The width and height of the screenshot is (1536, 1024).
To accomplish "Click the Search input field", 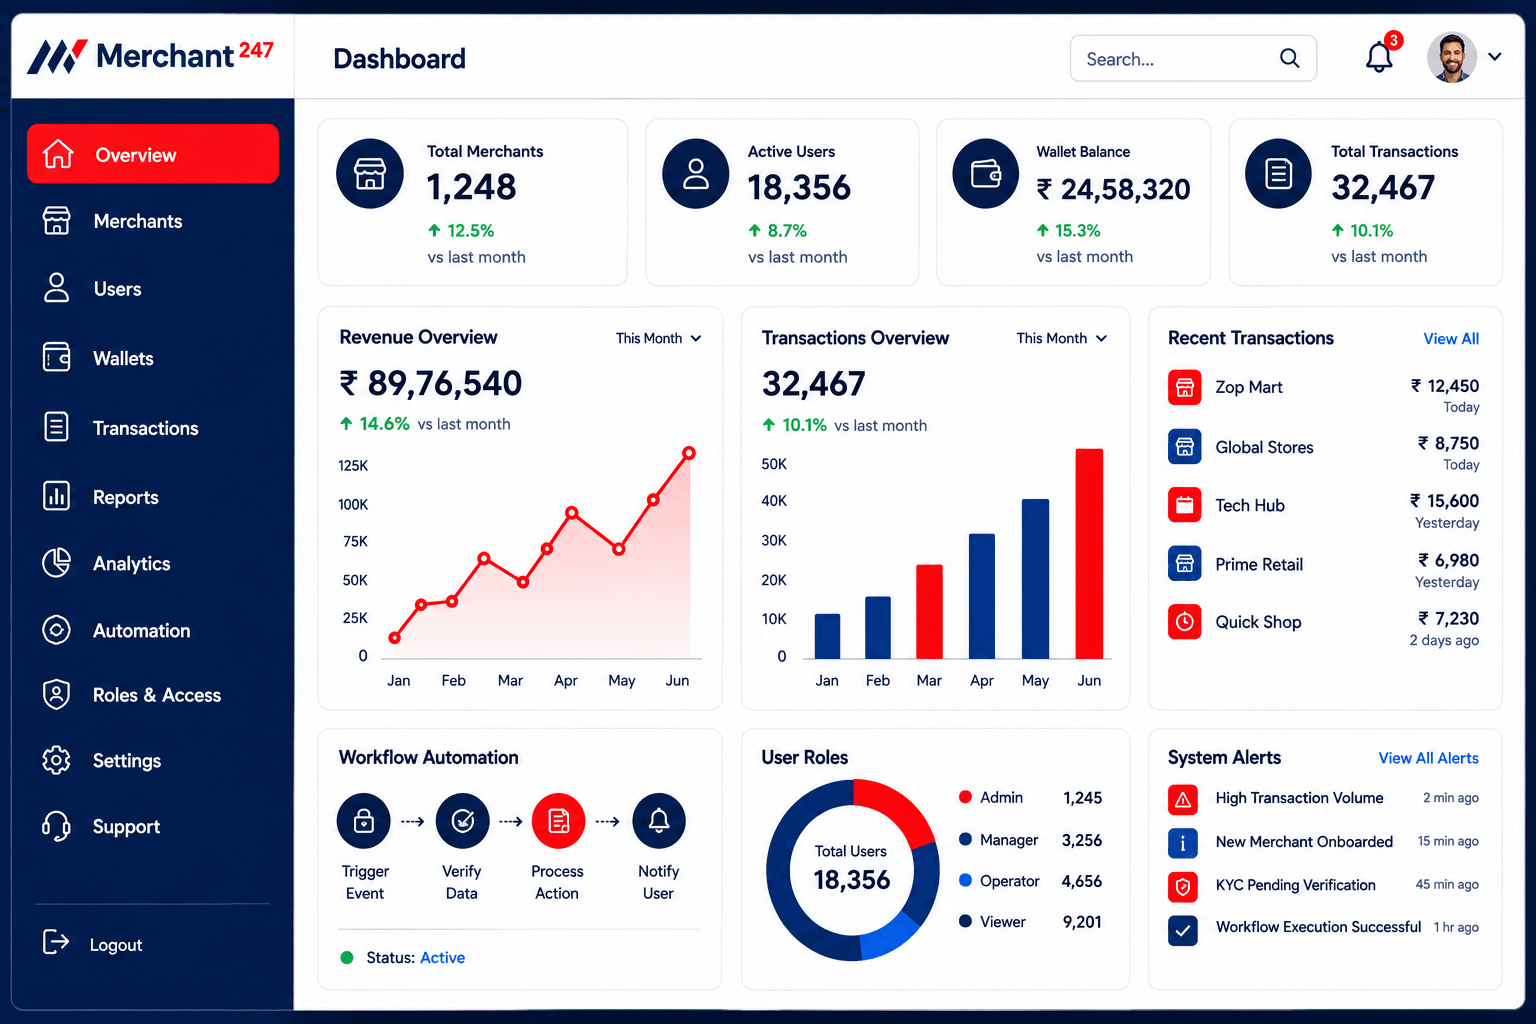I will tap(1193, 59).
